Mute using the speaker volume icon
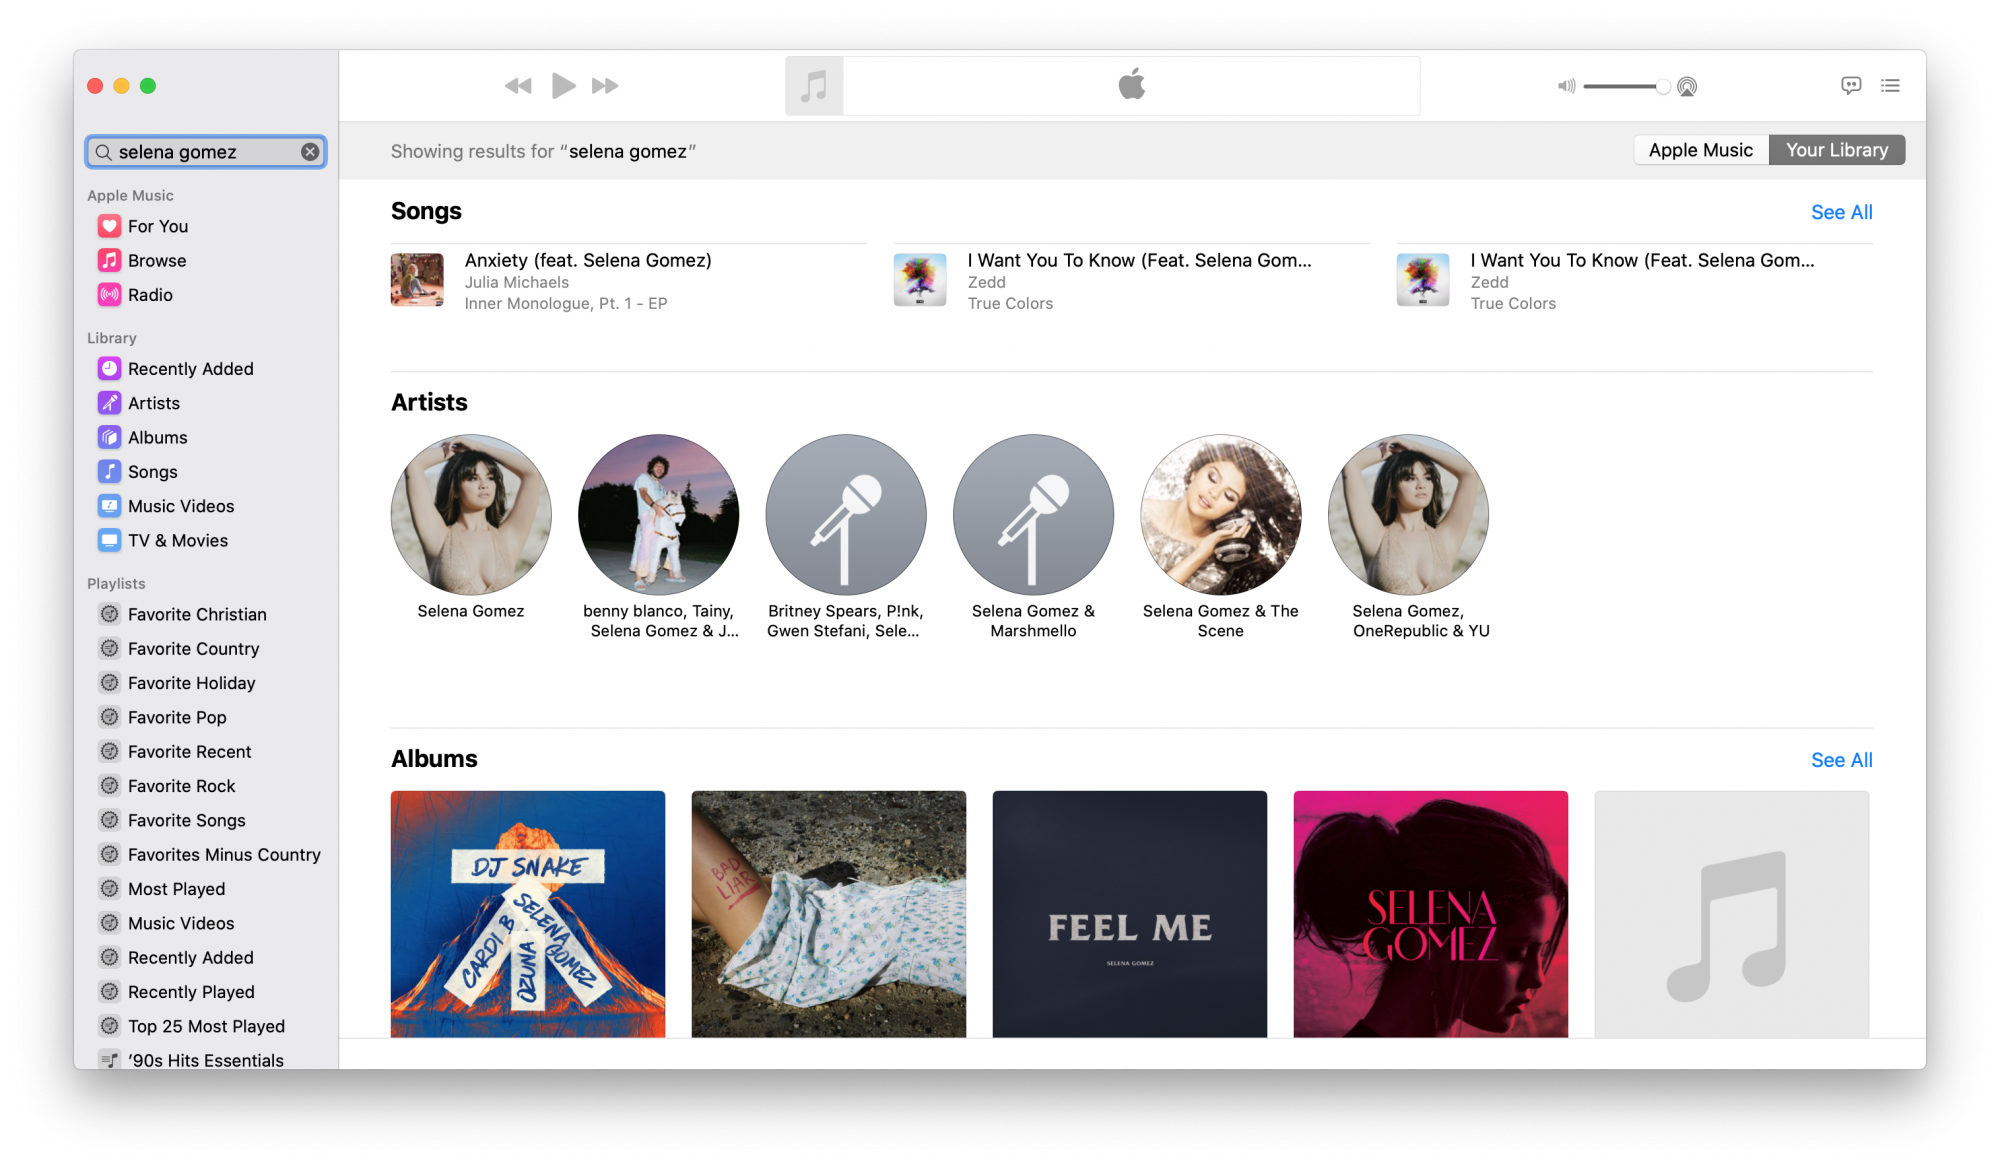The height and width of the screenshot is (1167, 2000). 1566,87
